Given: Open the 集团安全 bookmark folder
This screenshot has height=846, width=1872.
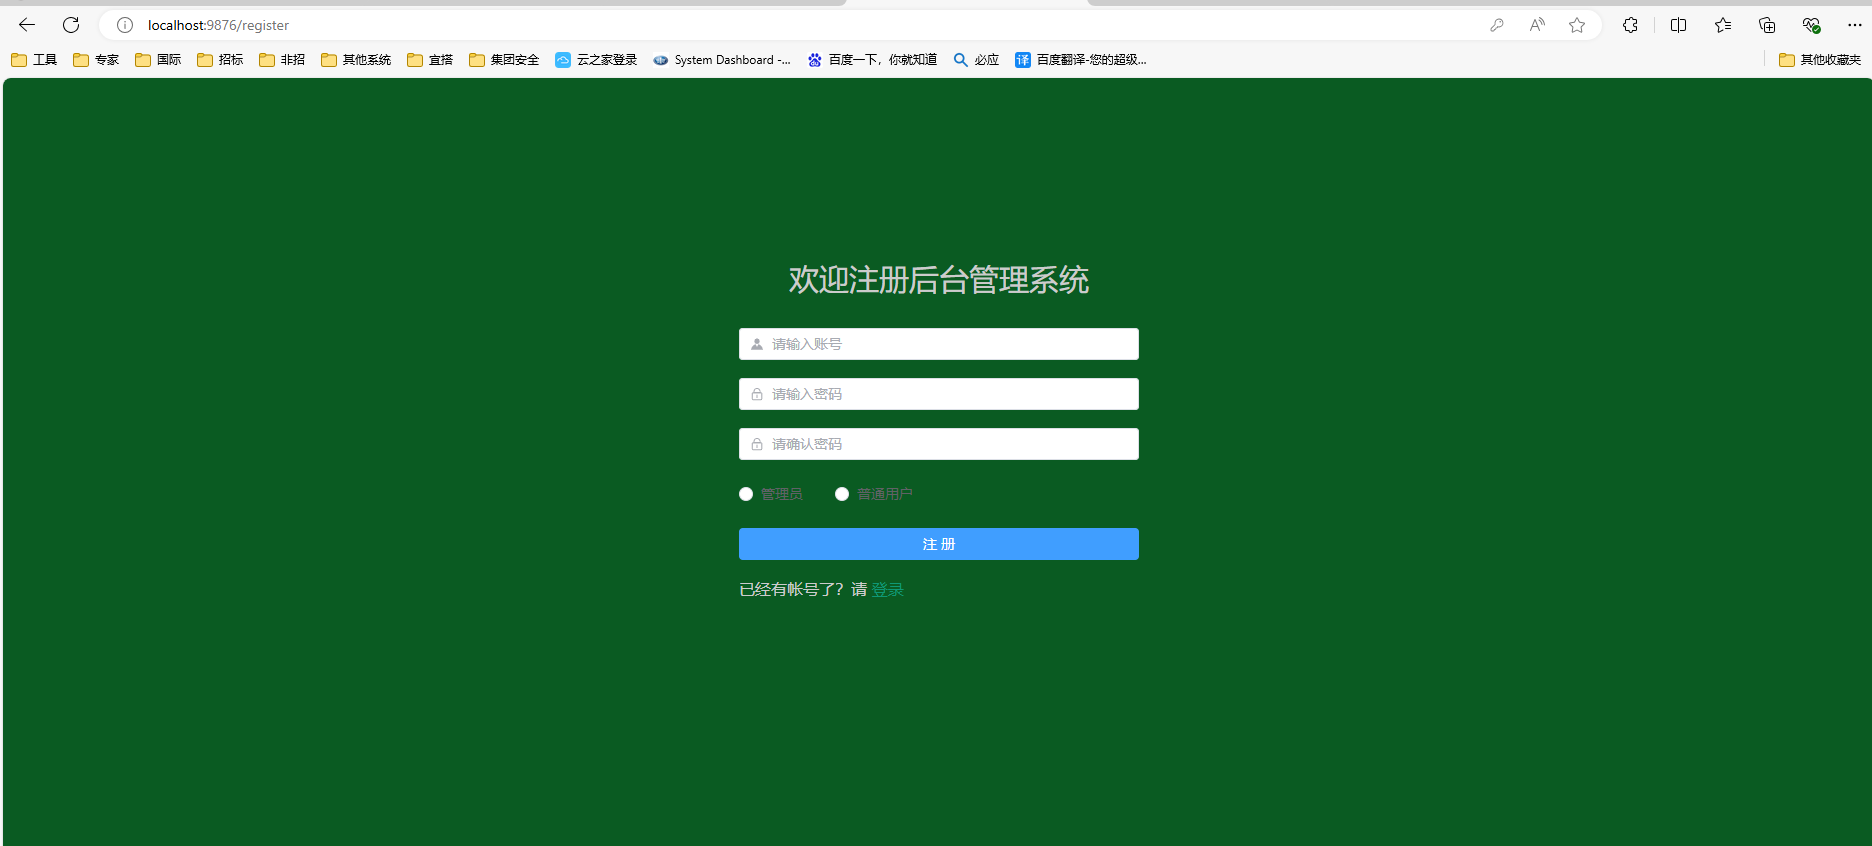Looking at the screenshot, I should point(504,60).
